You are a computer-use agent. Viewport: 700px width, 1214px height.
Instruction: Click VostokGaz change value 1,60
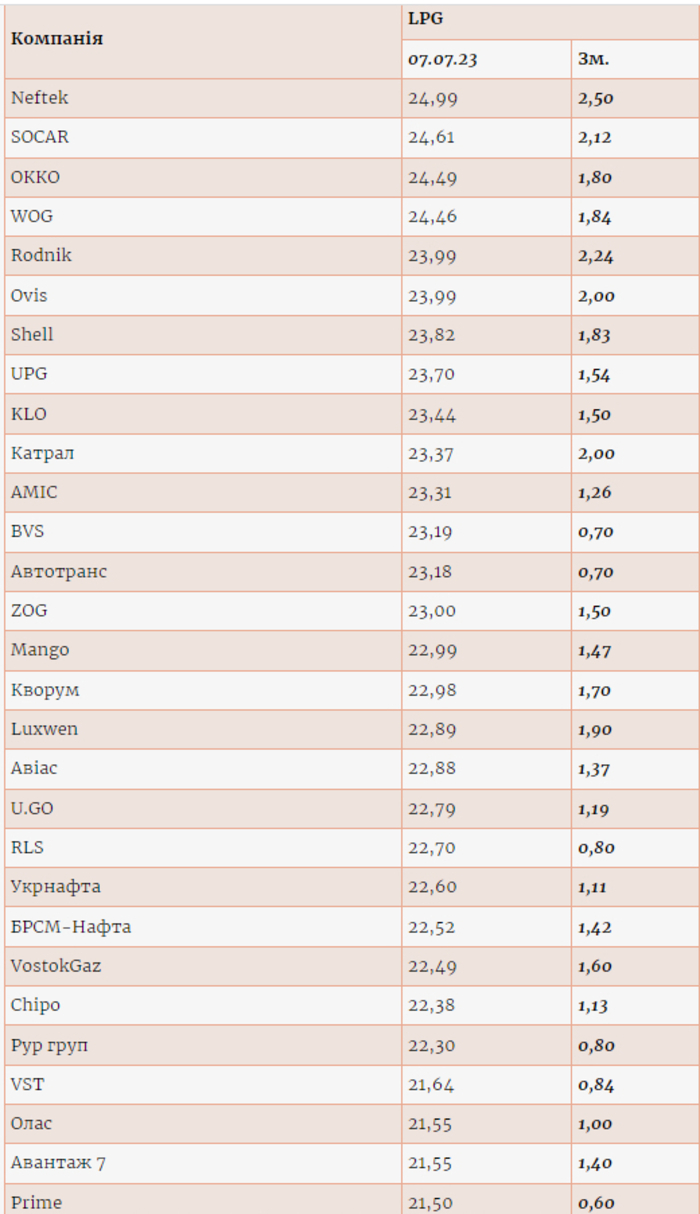(594, 966)
